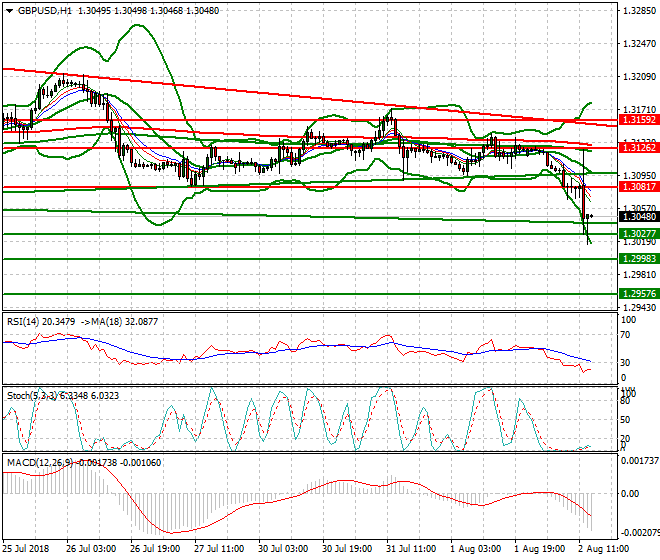Select the 30 Jul 19:00 time axis label
Screen dimensions: 660x560
(x=347, y=549)
